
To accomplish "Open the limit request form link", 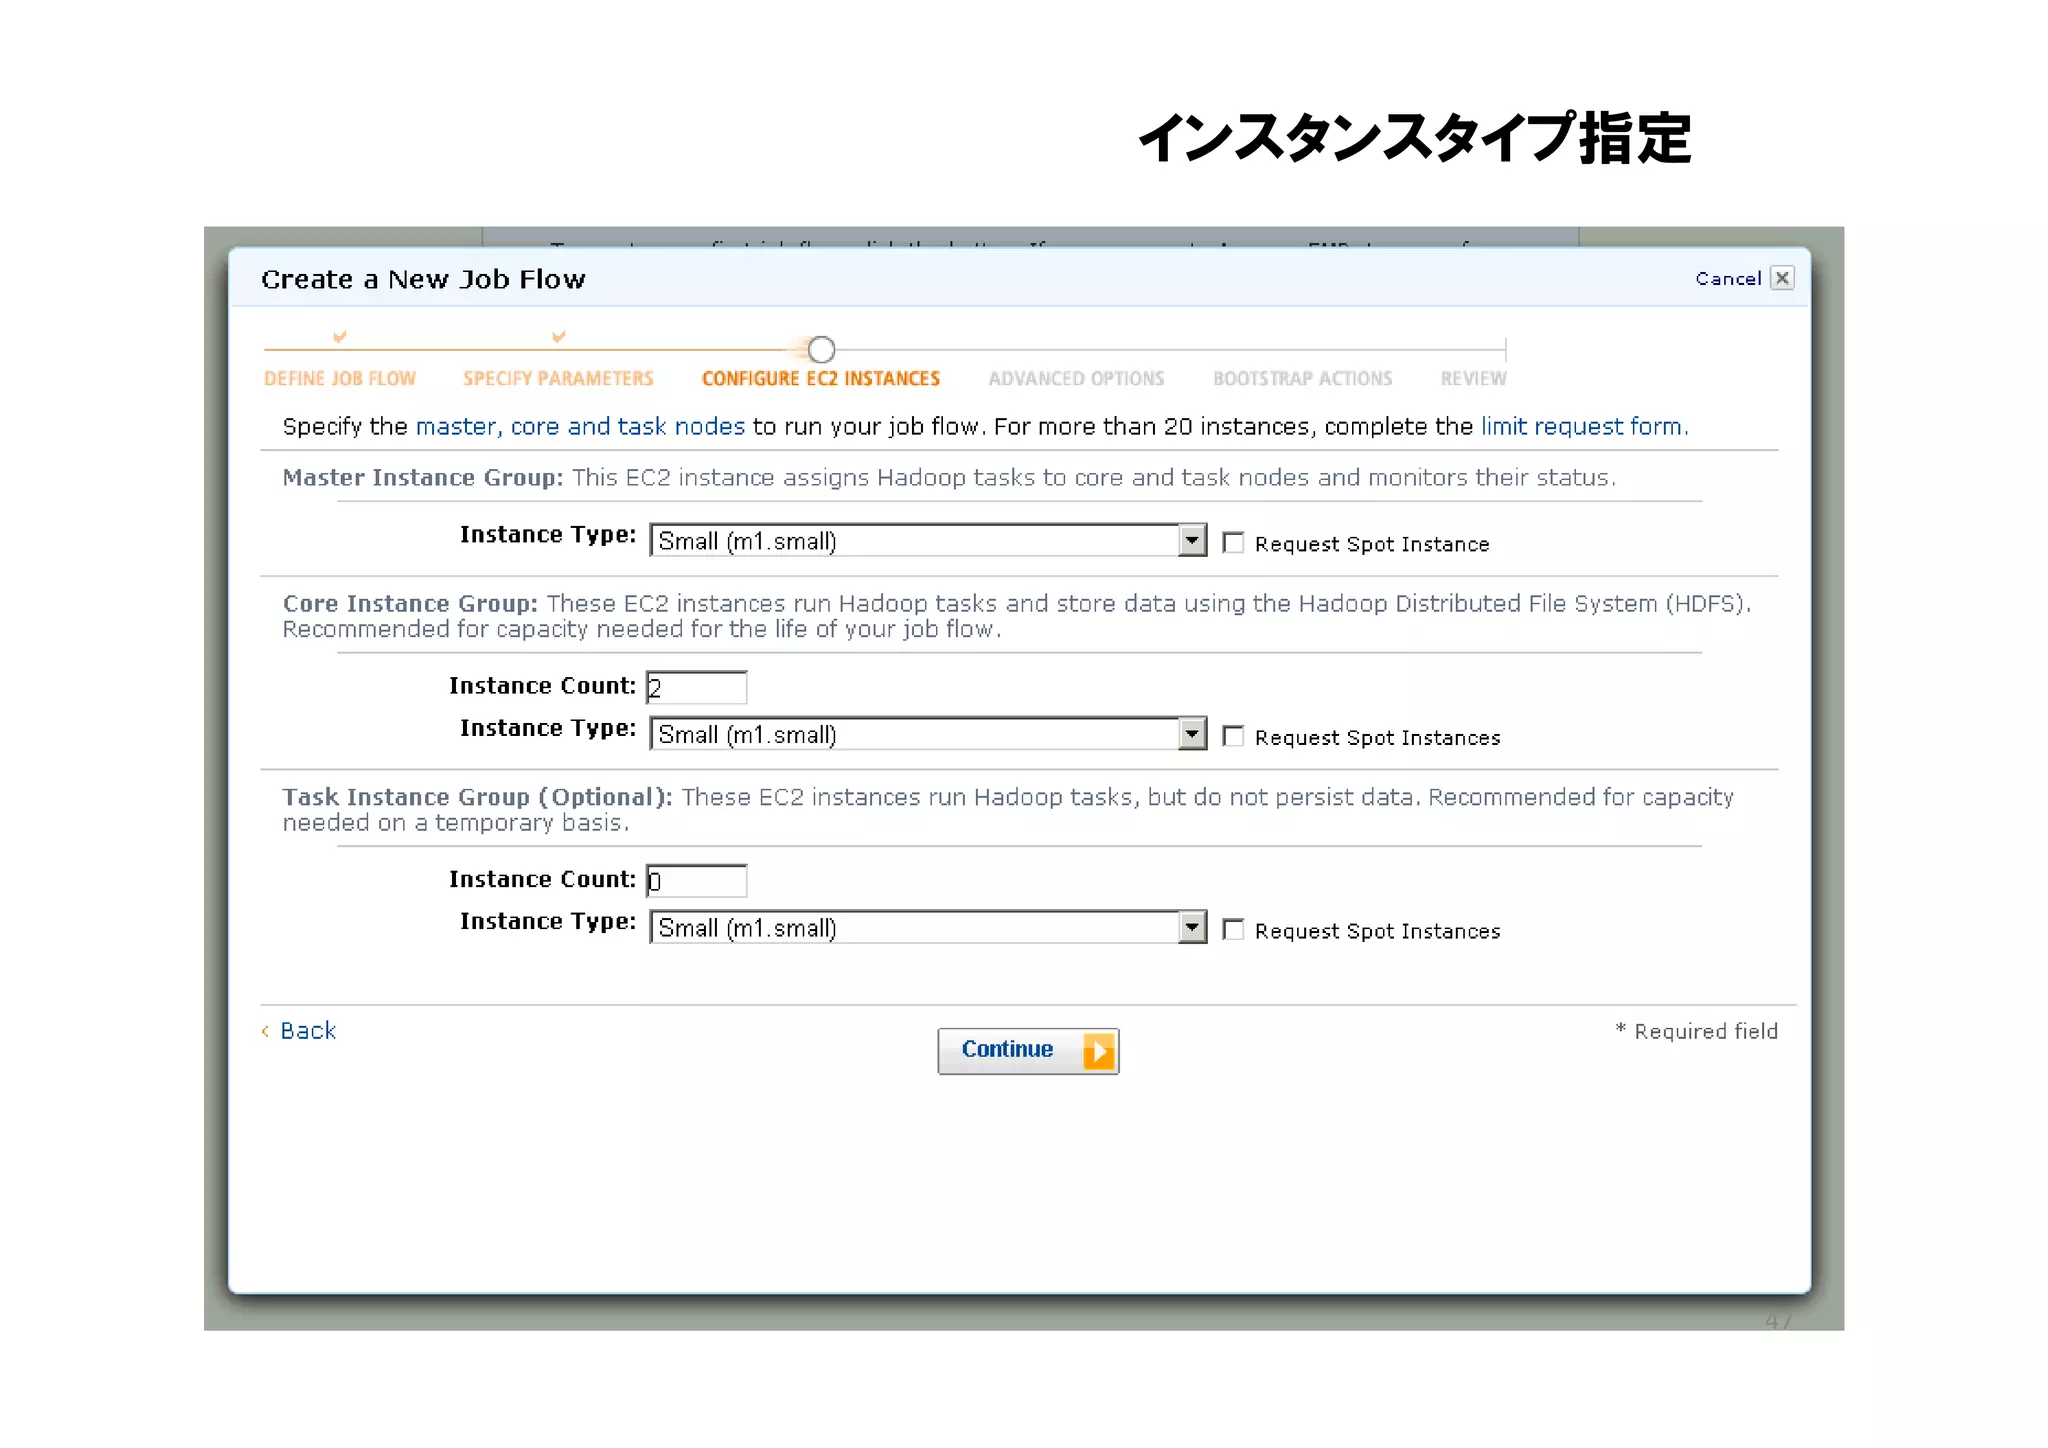I will pos(1583,427).
